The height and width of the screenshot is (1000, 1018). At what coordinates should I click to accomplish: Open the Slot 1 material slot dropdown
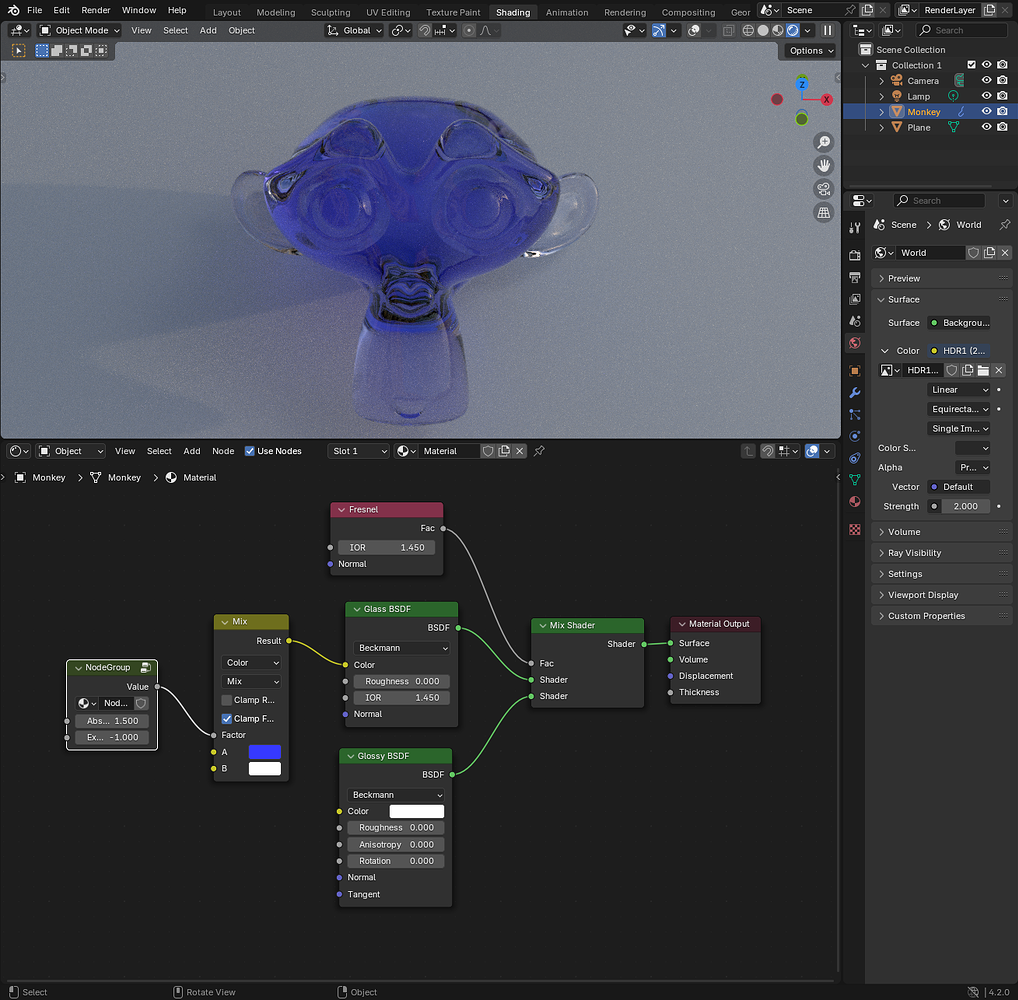tap(358, 451)
